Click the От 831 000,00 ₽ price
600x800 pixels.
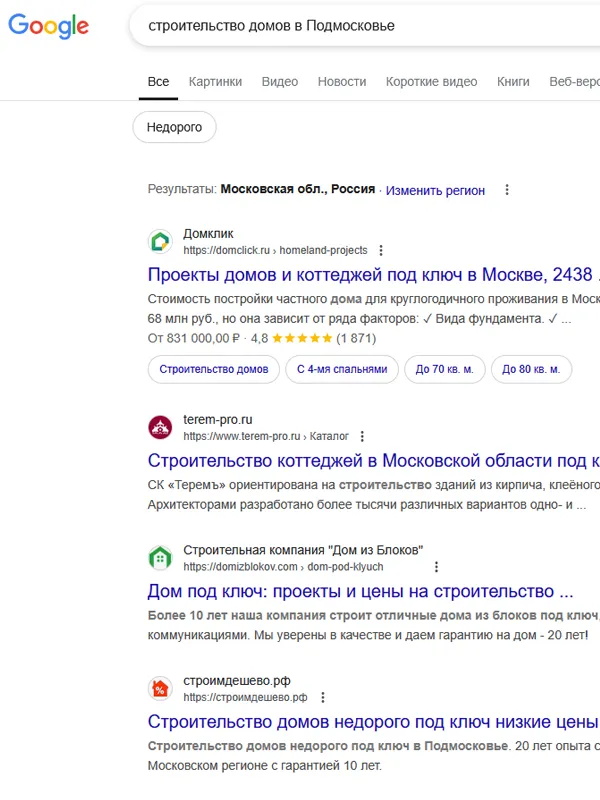tap(193, 338)
